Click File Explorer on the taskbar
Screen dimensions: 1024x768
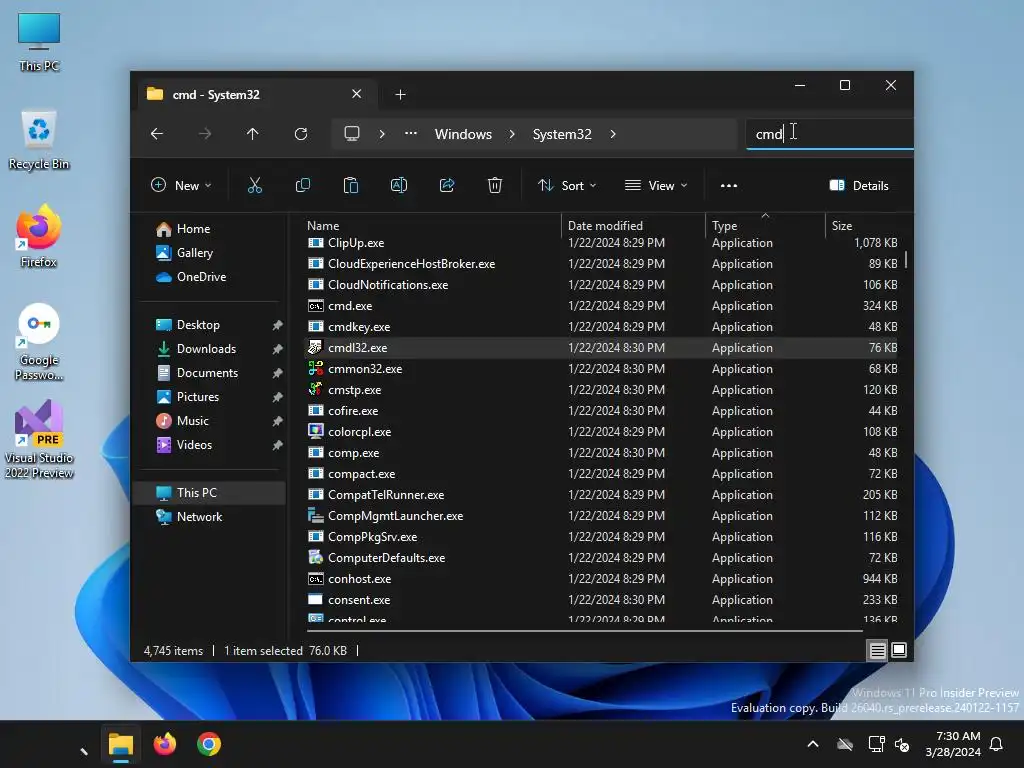(x=121, y=744)
